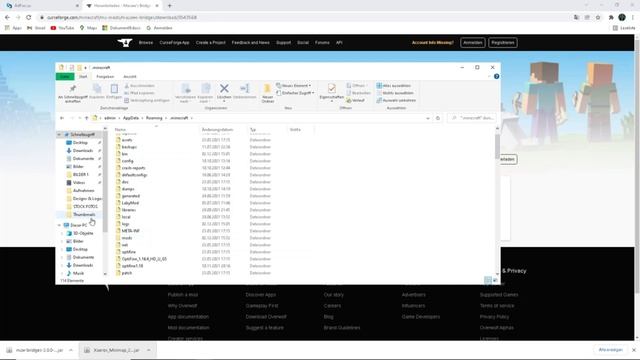640x360 pixels.
Task: Click the Löschen X icon
Action: click(224, 88)
